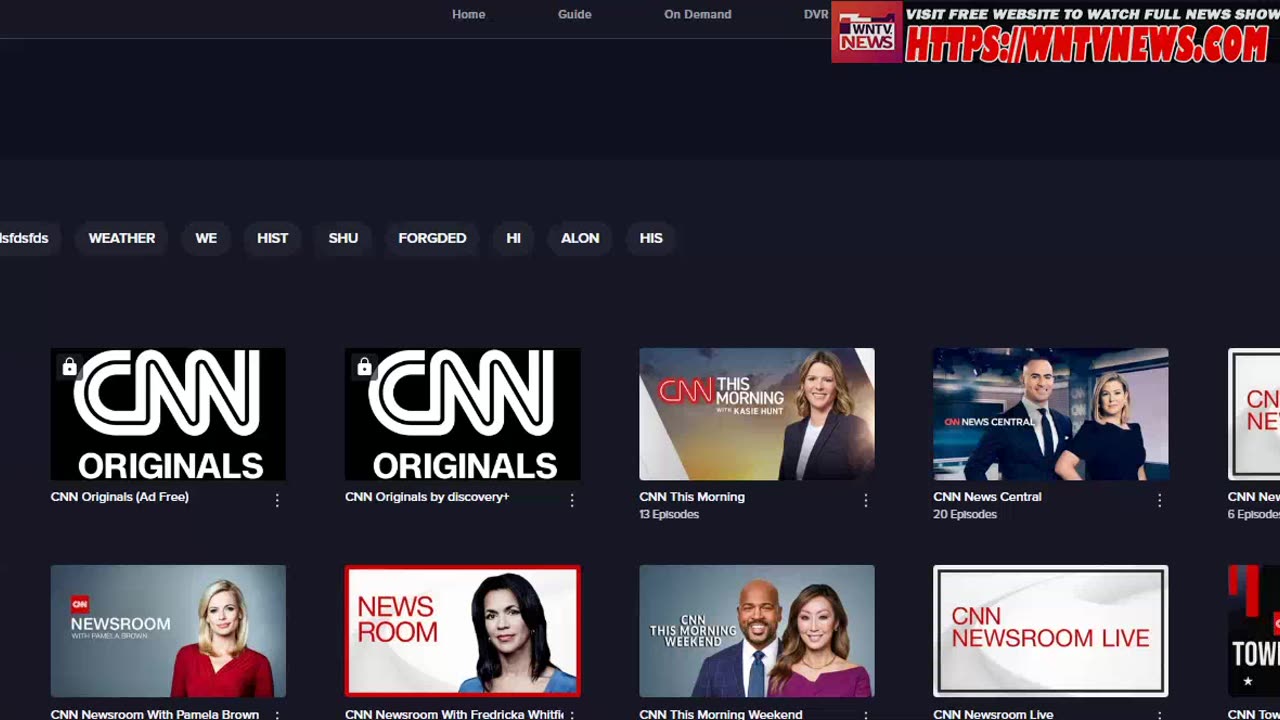The height and width of the screenshot is (720, 1280).
Task: Open more options for Newsroom With Pamela Brown
Action: coord(277,715)
